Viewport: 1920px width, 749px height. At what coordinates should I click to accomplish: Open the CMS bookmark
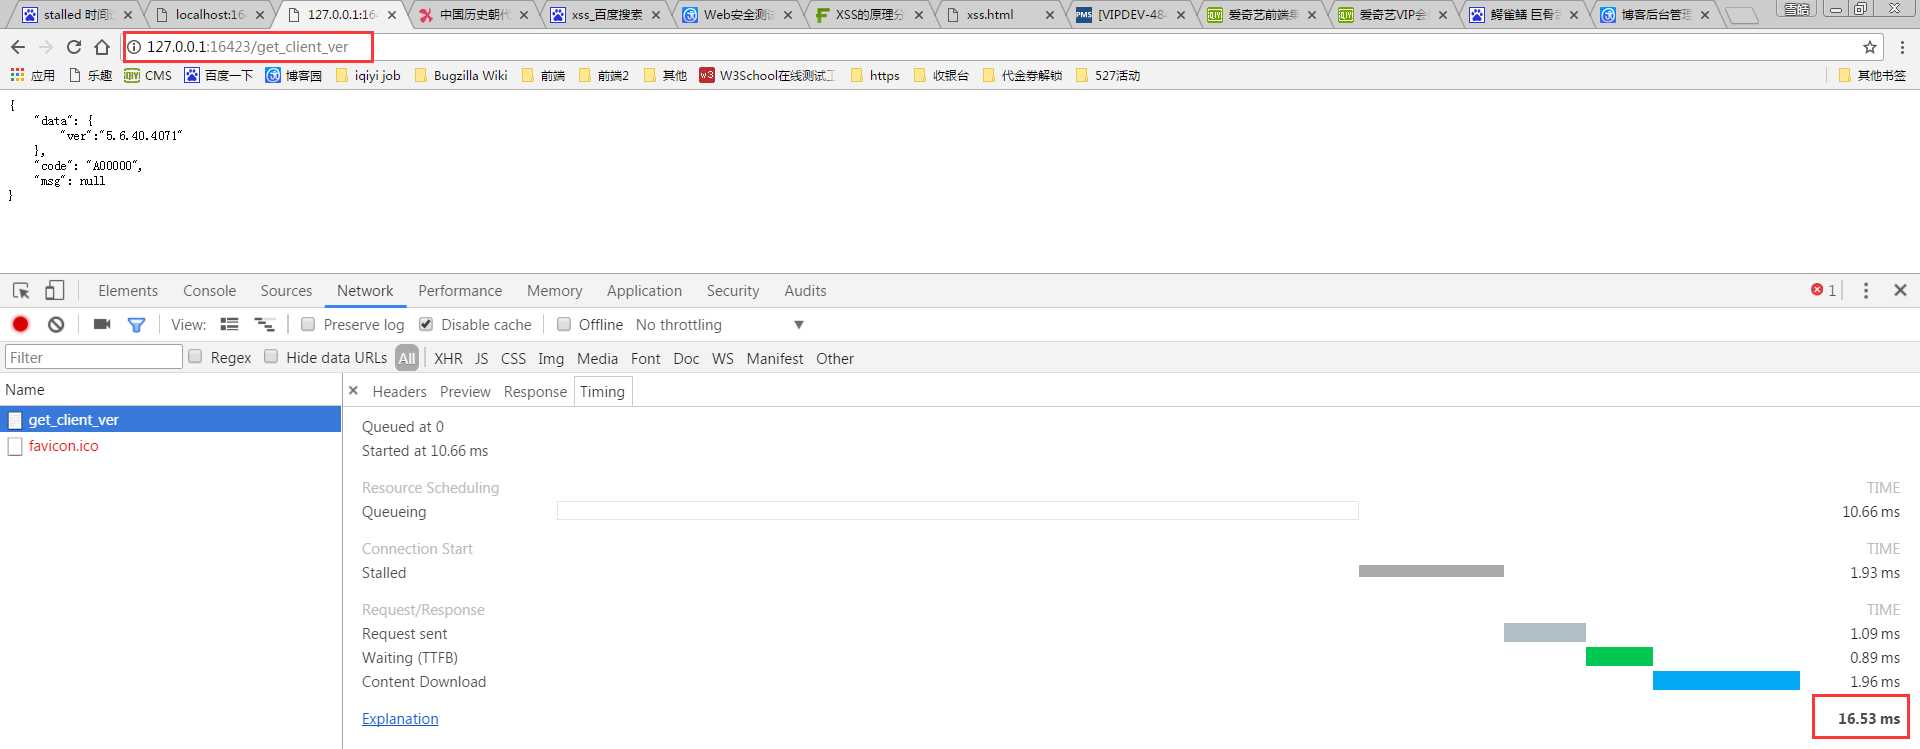tap(148, 75)
